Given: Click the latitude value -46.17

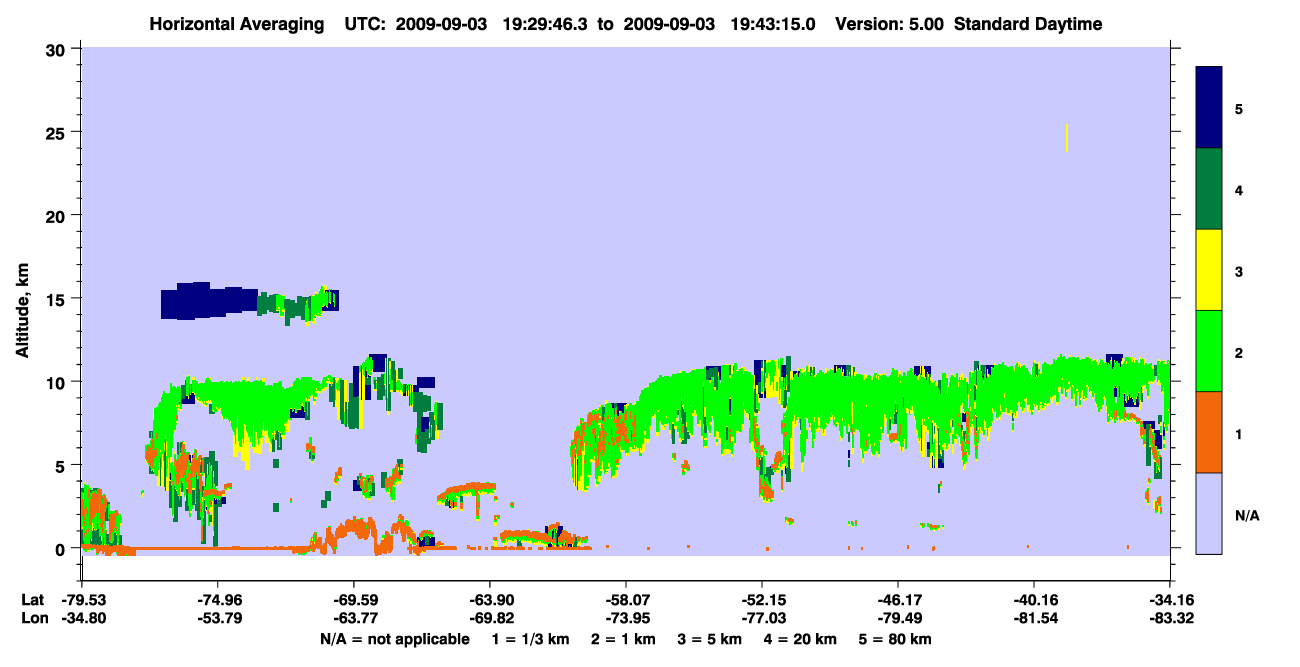Looking at the screenshot, I should tap(897, 601).
